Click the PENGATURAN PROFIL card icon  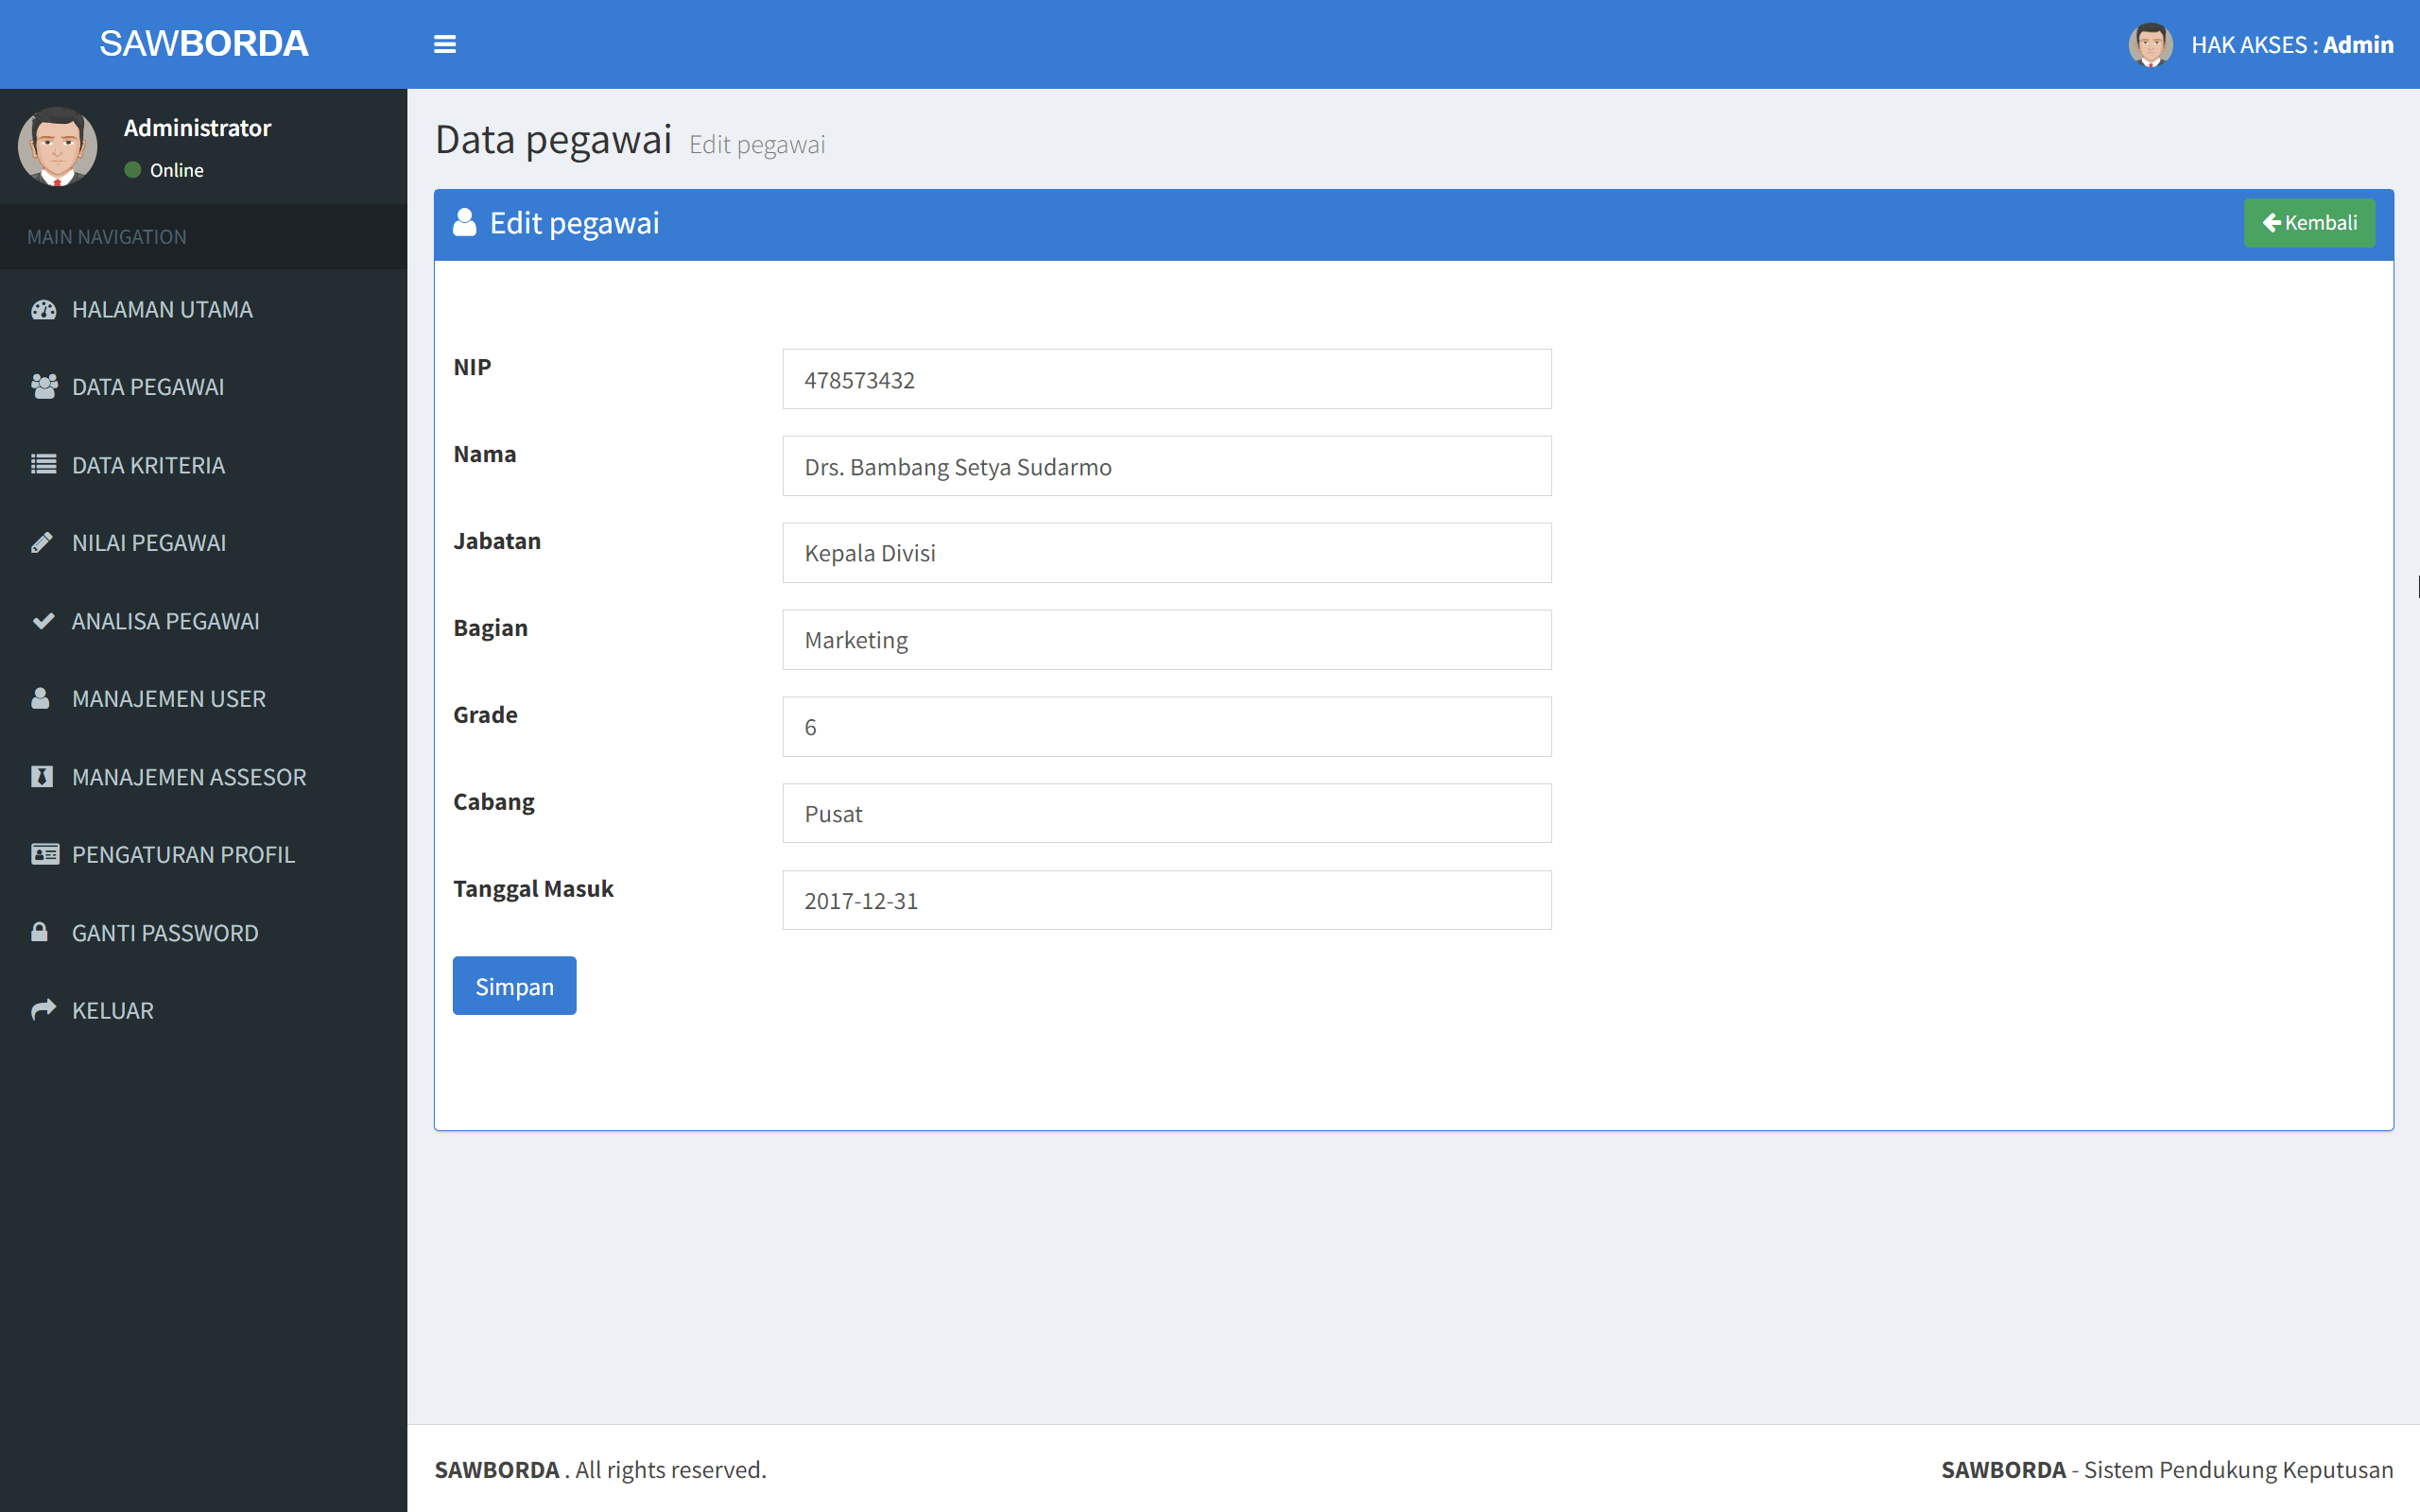44,854
